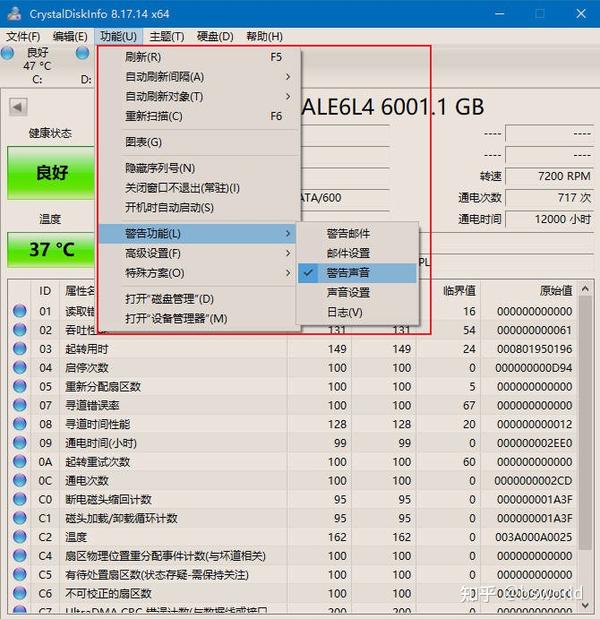The width and height of the screenshot is (600, 619).
Task: Click the blue status orb for ID 05
Action: point(20,386)
